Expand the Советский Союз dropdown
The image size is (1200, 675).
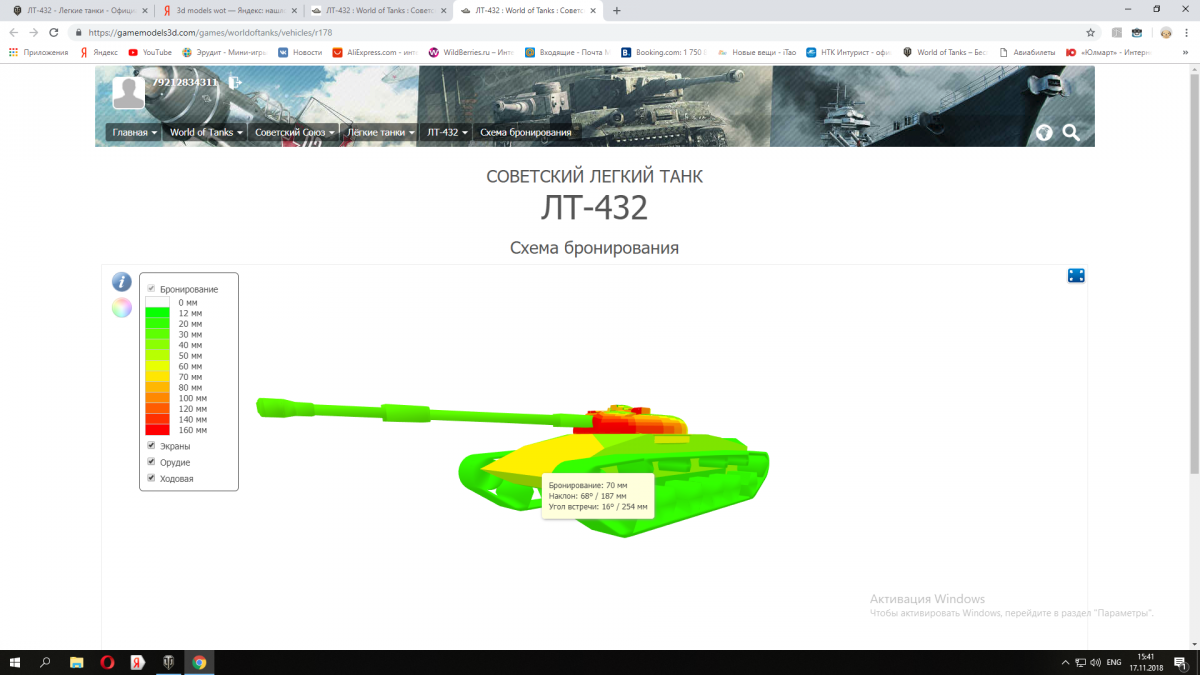pyautogui.click(x=293, y=132)
